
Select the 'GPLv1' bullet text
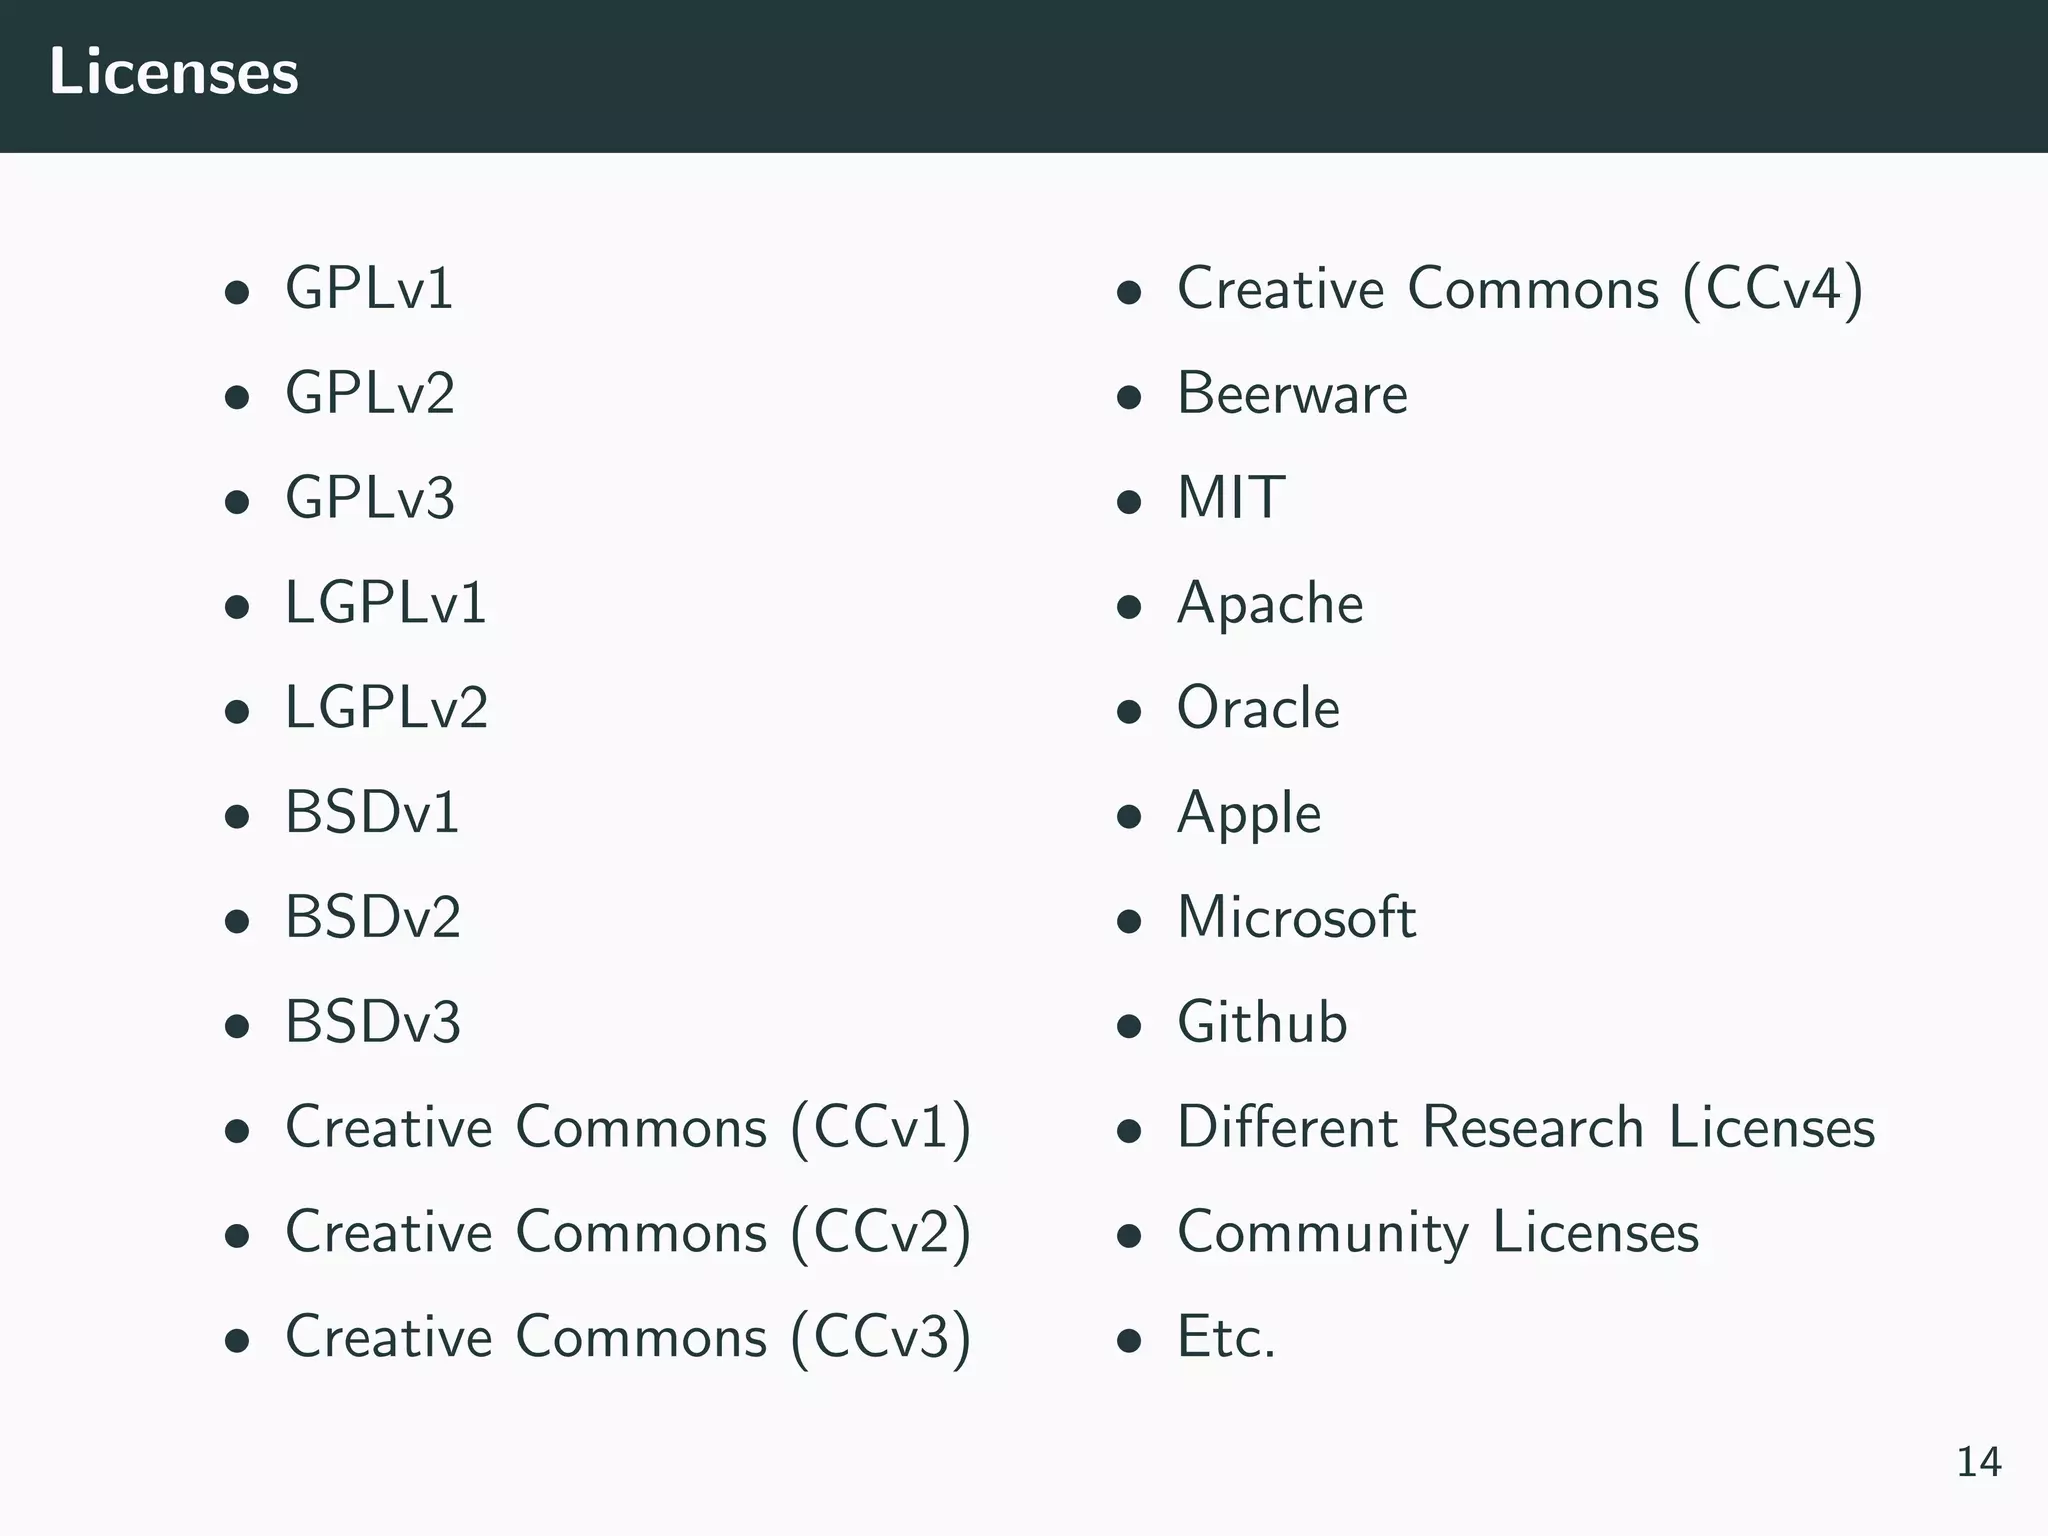pos(369,288)
